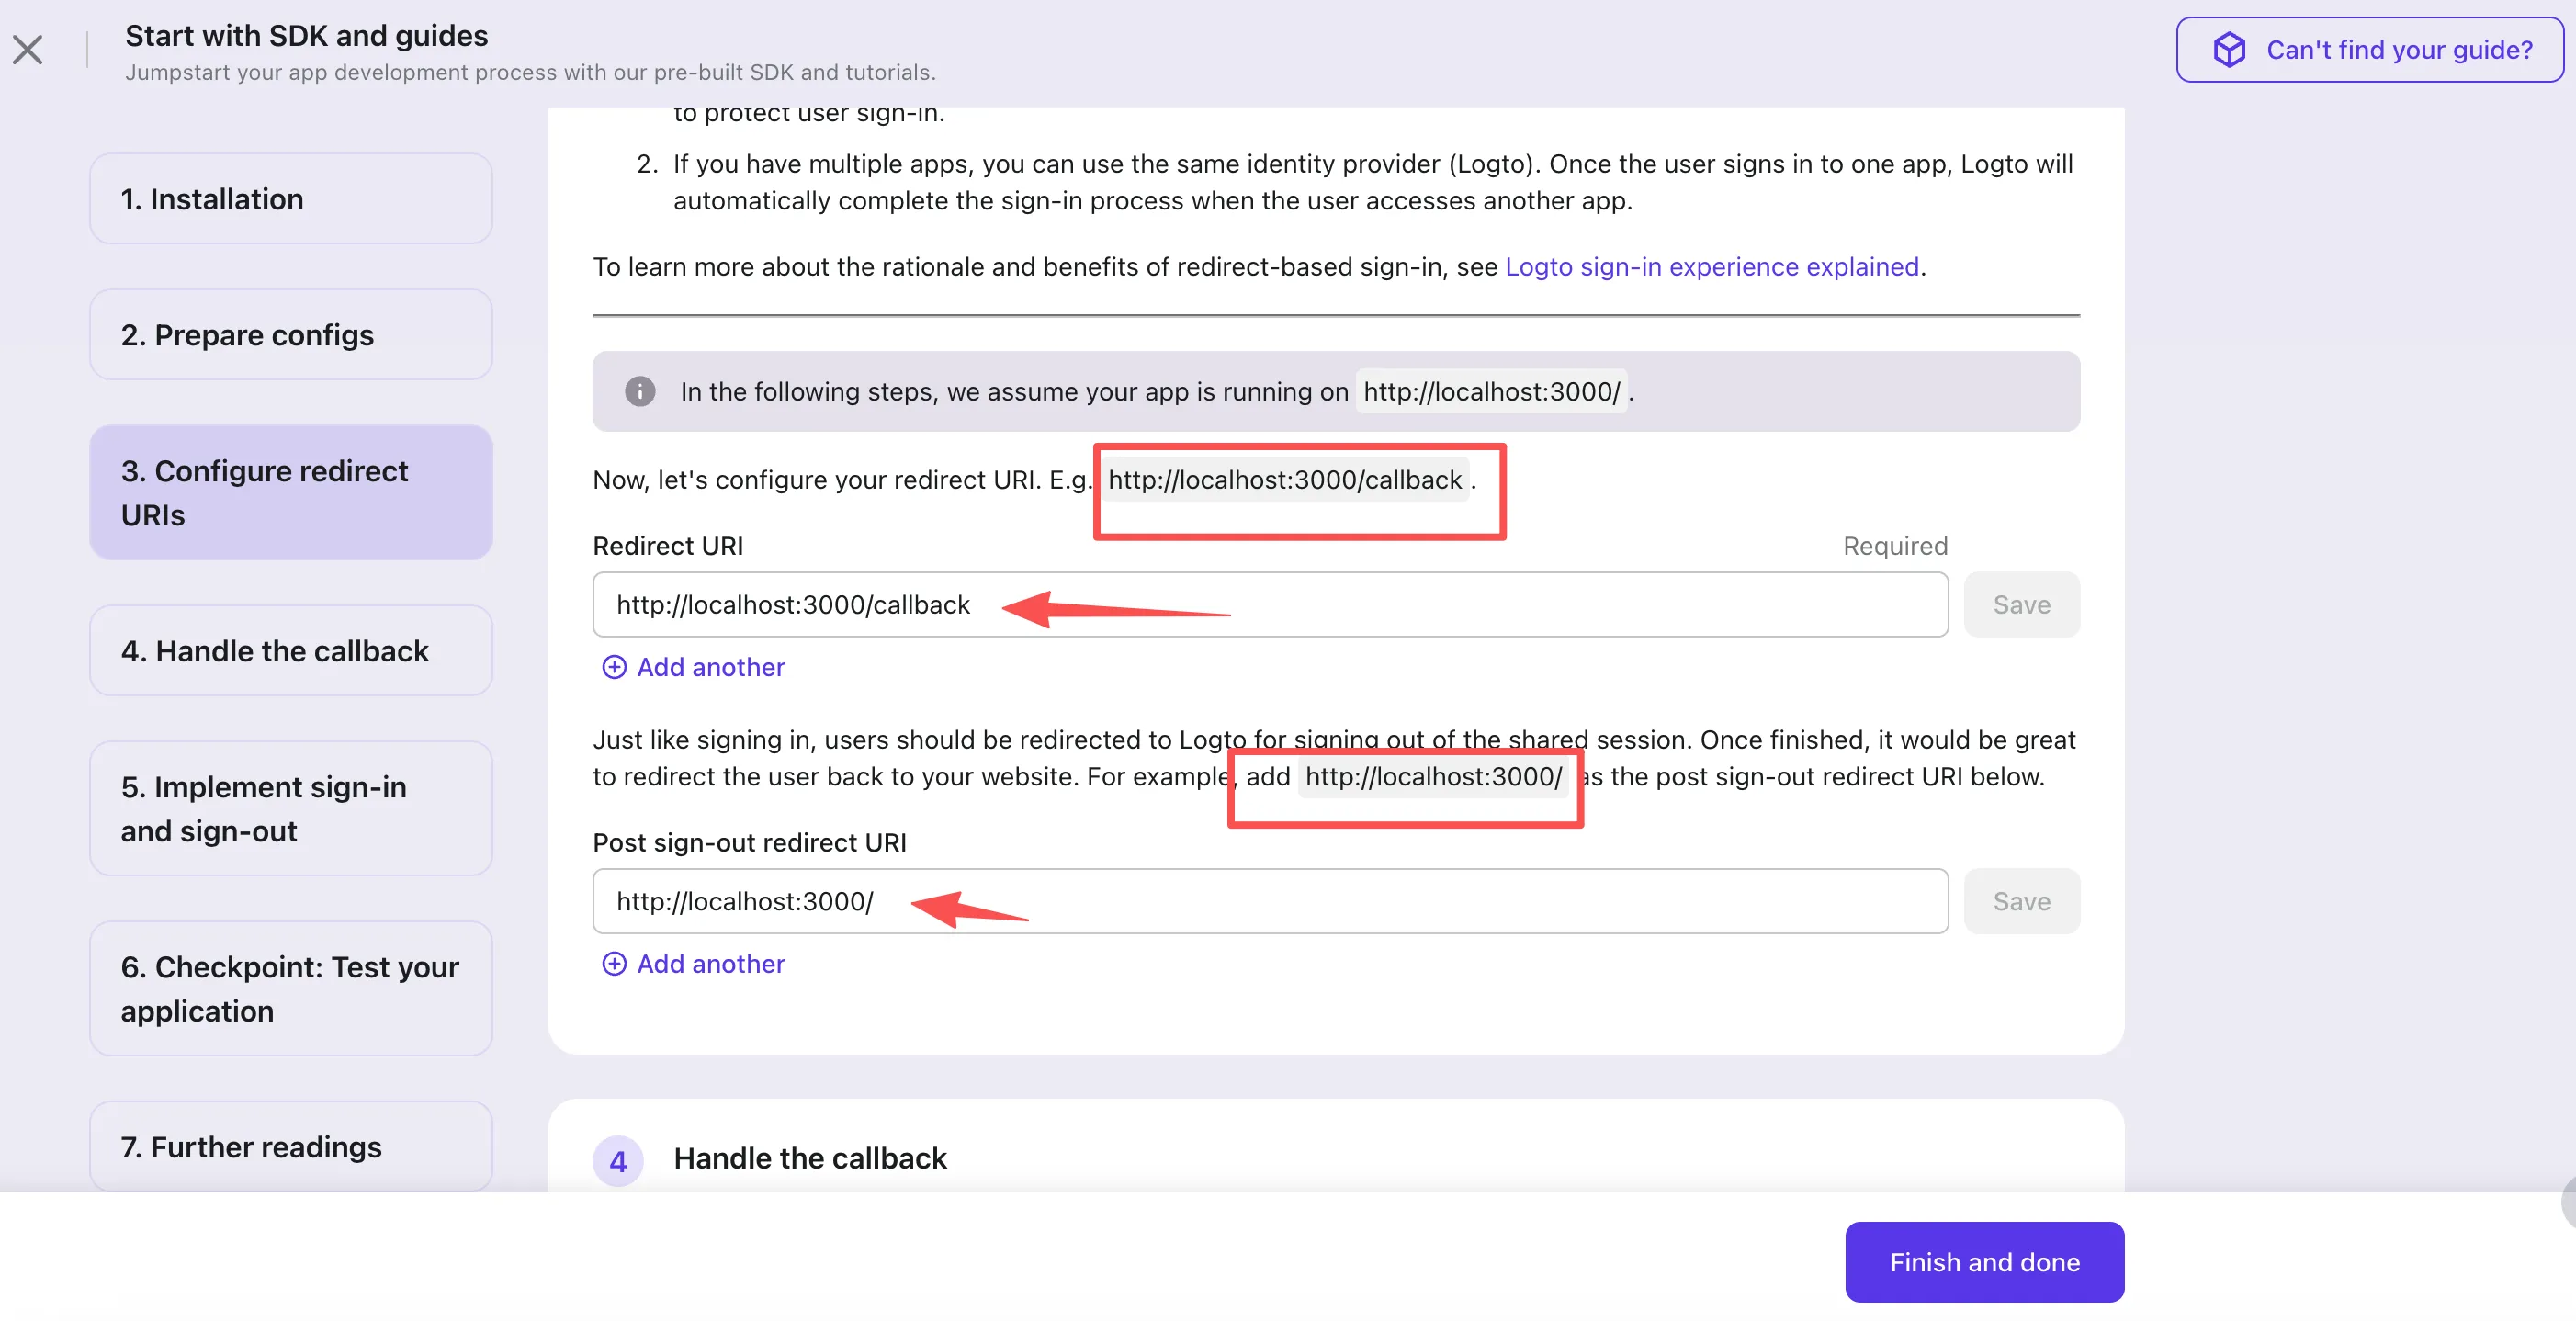Save the Redirect URI

(2021, 605)
